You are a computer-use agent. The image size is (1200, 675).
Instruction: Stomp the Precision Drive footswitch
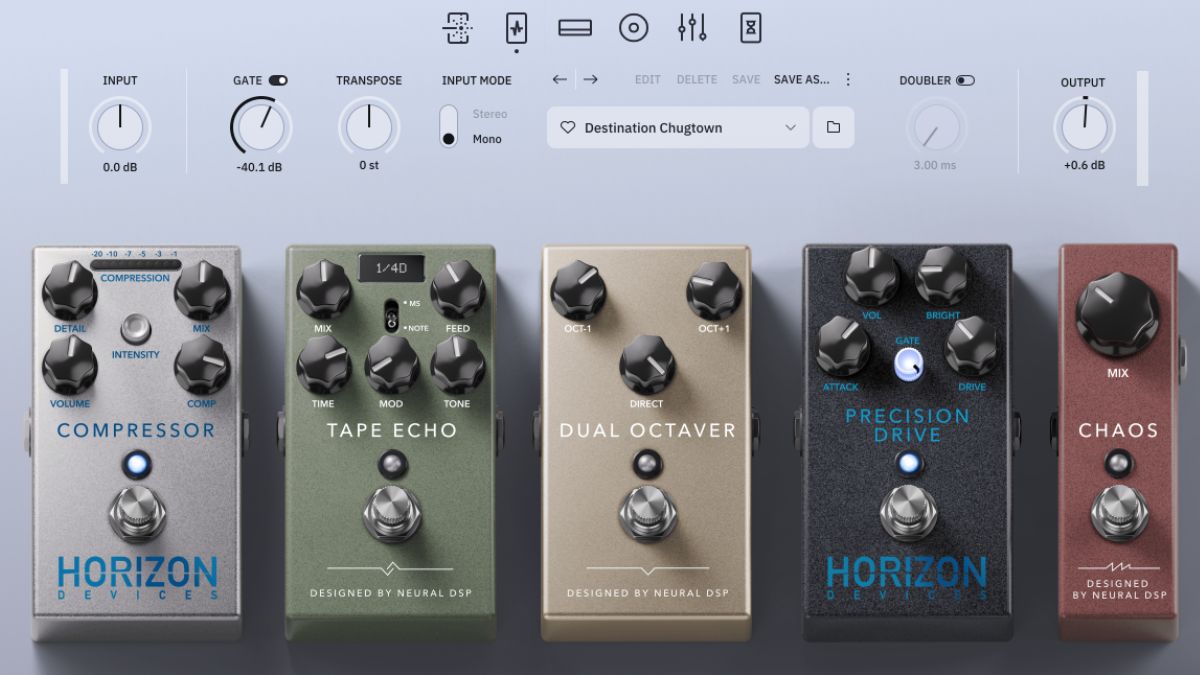coord(908,514)
